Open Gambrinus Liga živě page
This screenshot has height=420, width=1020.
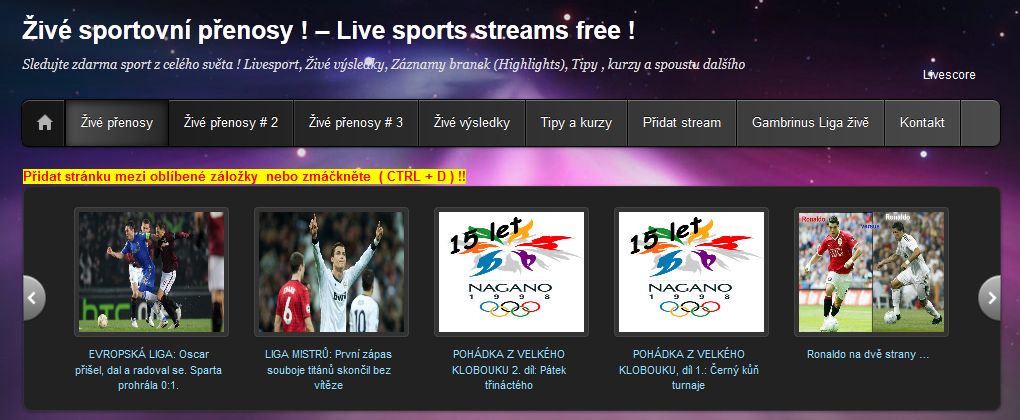810,123
